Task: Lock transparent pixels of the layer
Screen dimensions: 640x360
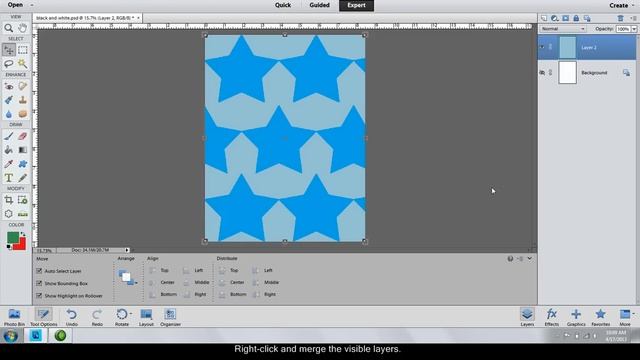Action: click(x=587, y=18)
